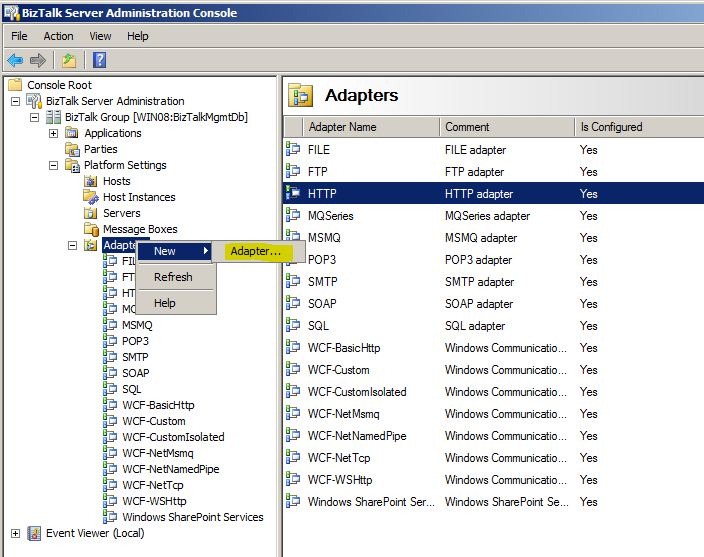
Task: Collapse the Adapters tree node
Action: pos(72,245)
